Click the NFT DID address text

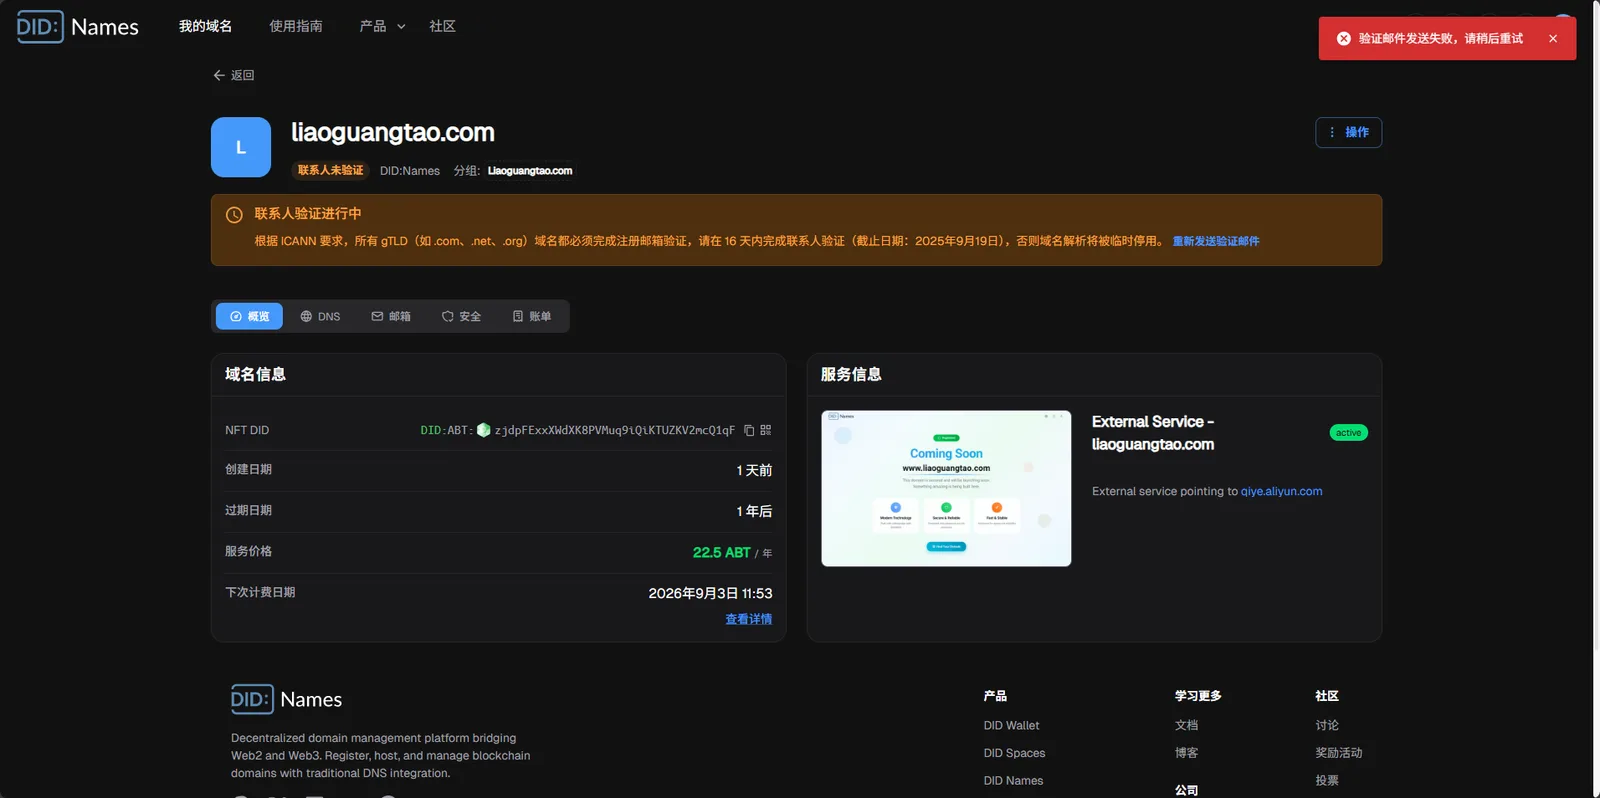[x=614, y=430]
